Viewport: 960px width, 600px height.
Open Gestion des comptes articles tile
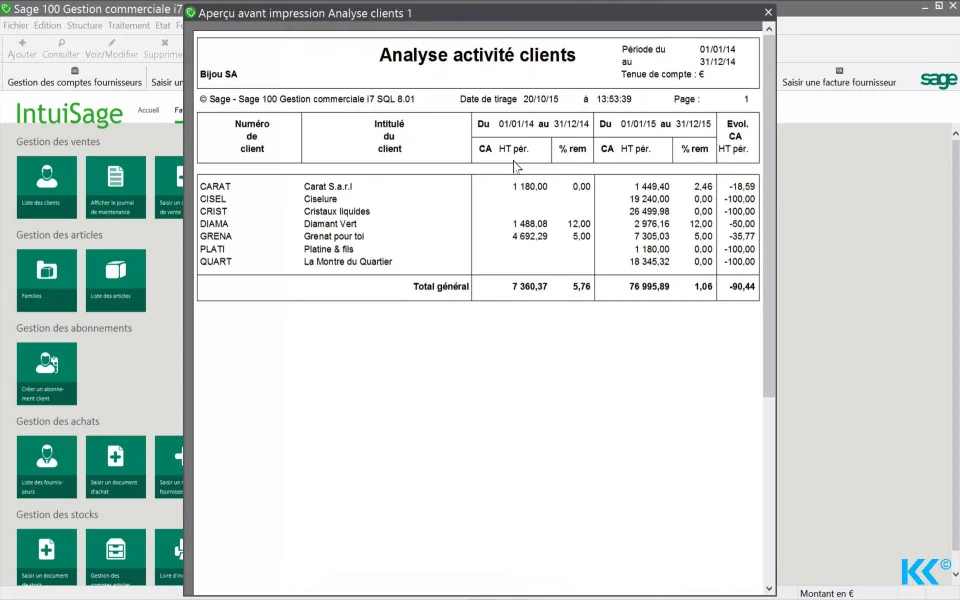[116, 557]
